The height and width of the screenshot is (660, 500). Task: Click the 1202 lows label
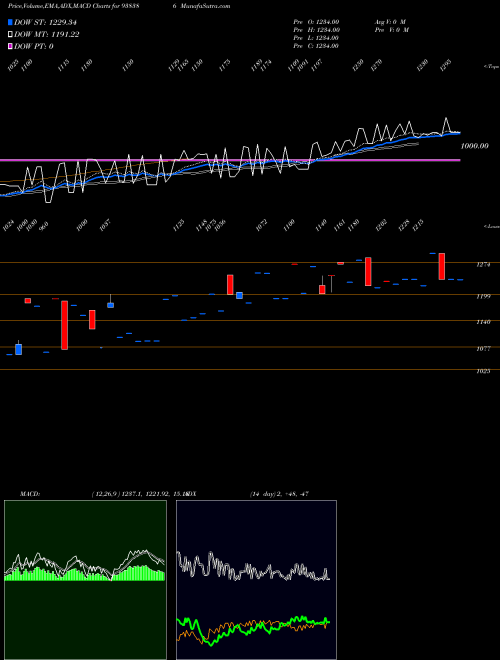pos(381,225)
